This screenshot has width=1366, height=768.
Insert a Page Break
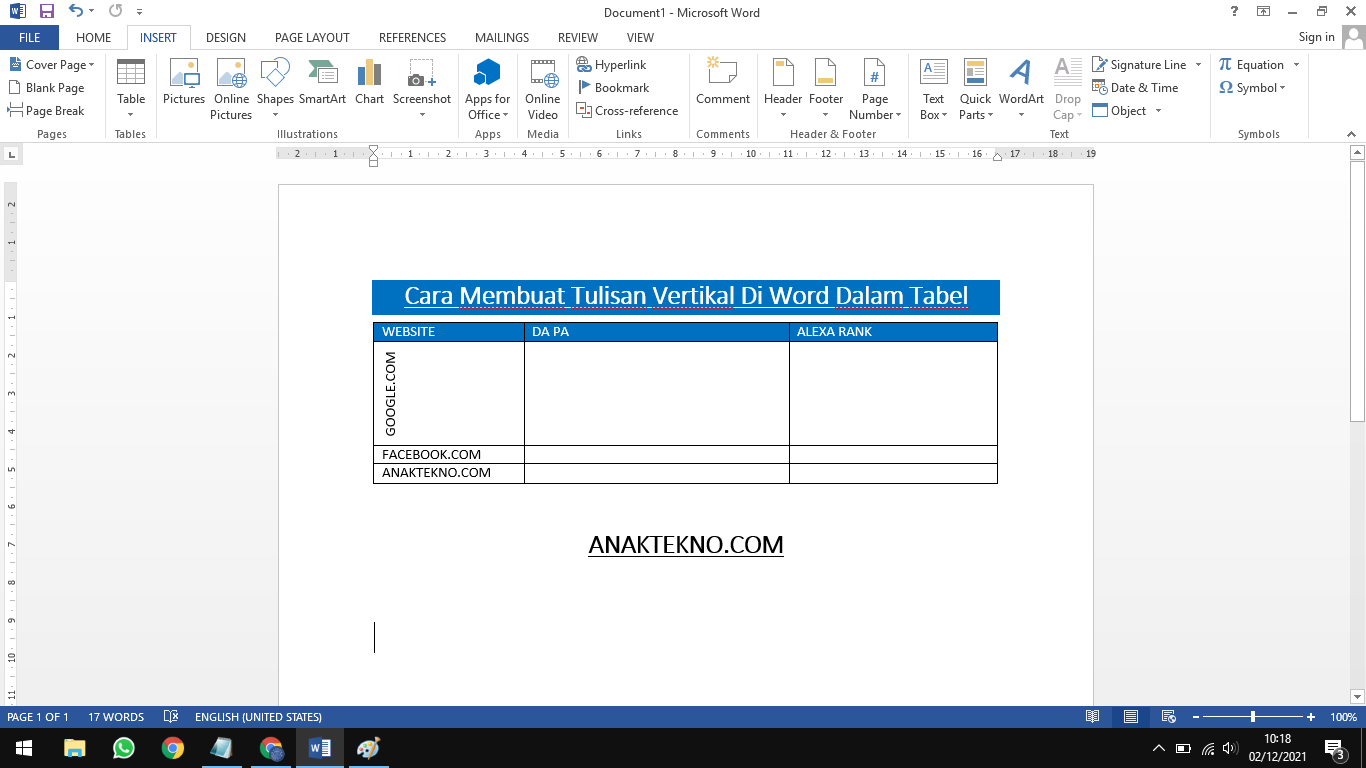(x=46, y=111)
